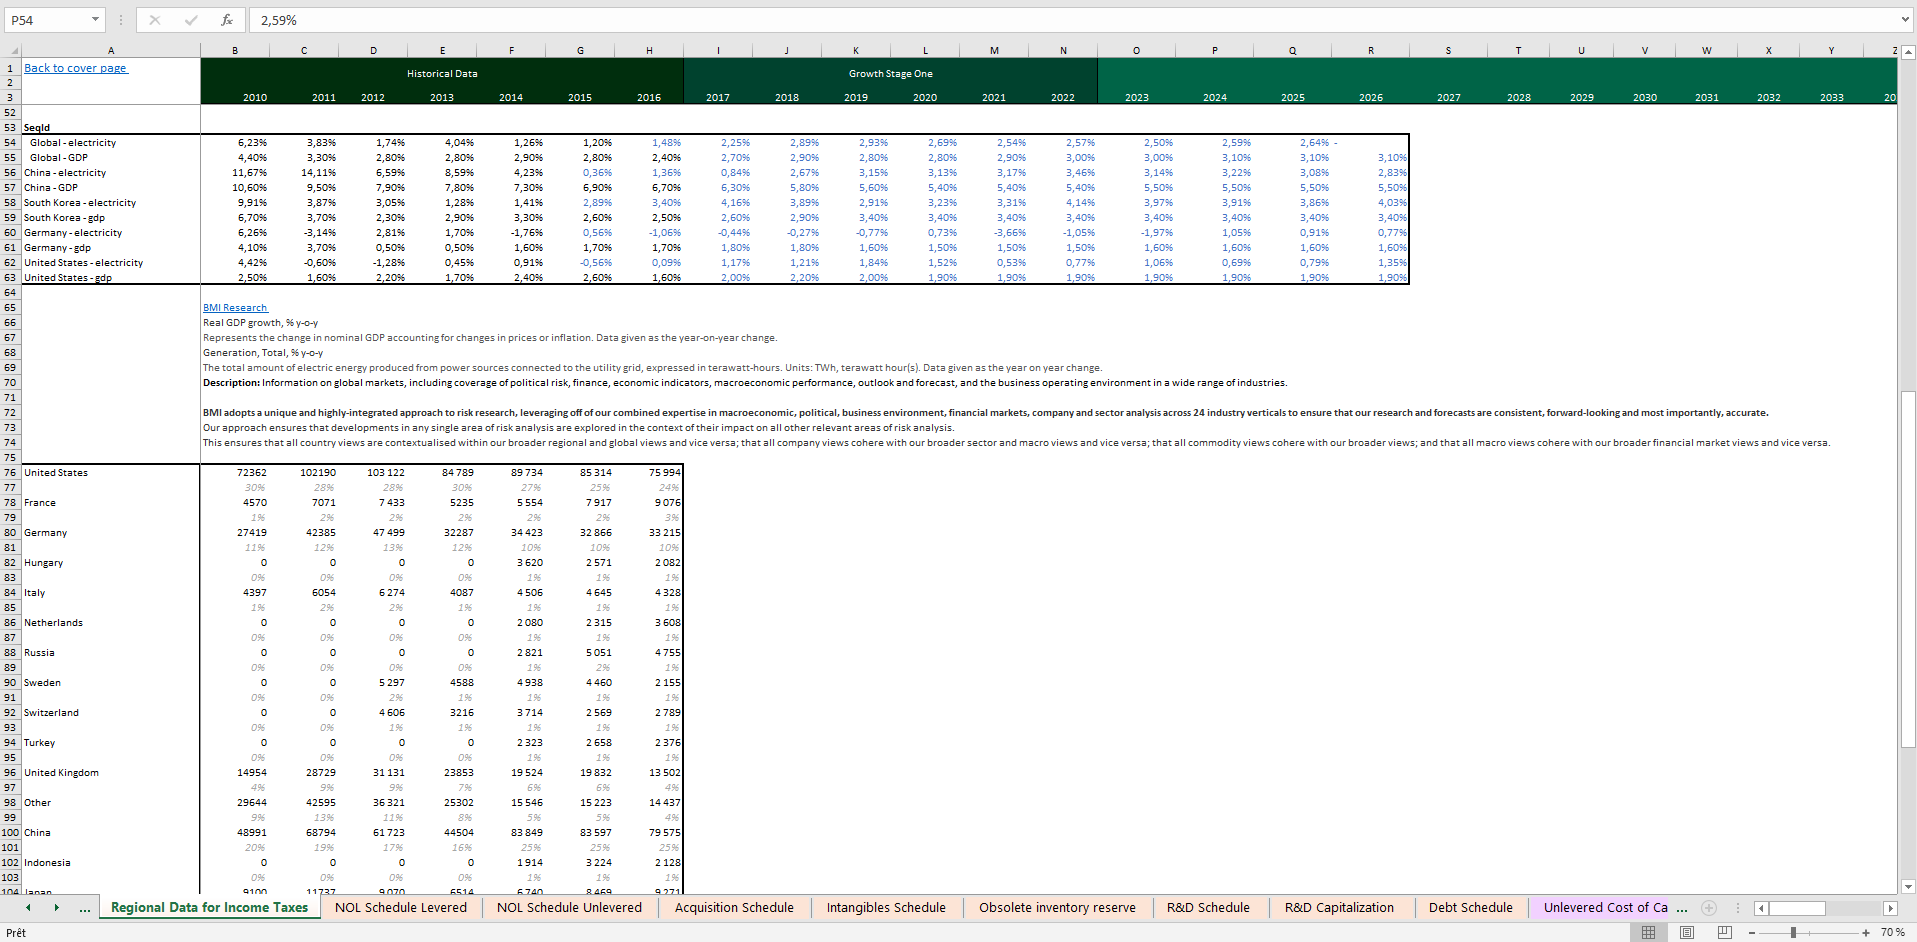Select the China - GDP label cell
This screenshot has height=942, width=1917.
tap(111, 188)
